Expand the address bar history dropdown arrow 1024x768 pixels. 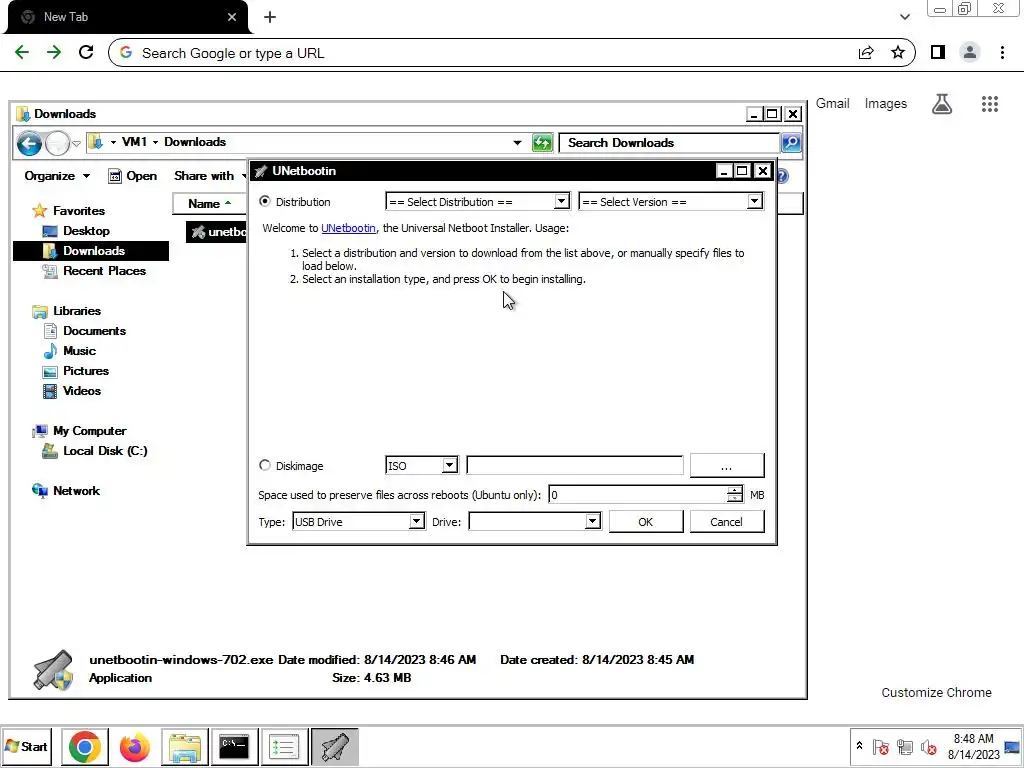[x=517, y=142]
